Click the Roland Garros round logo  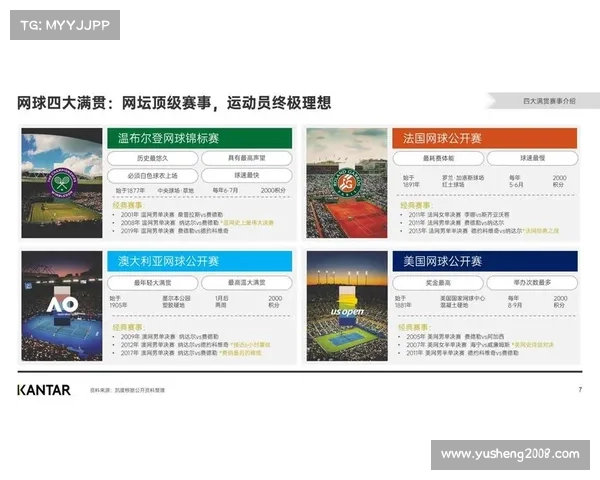tap(347, 183)
